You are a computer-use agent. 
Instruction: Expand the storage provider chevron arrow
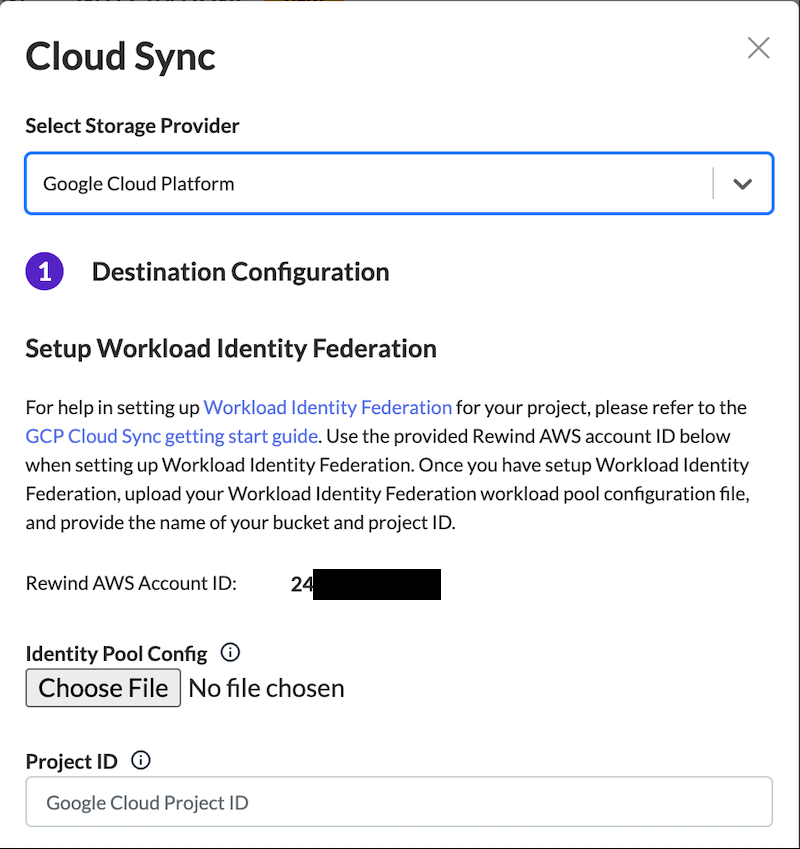742,184
